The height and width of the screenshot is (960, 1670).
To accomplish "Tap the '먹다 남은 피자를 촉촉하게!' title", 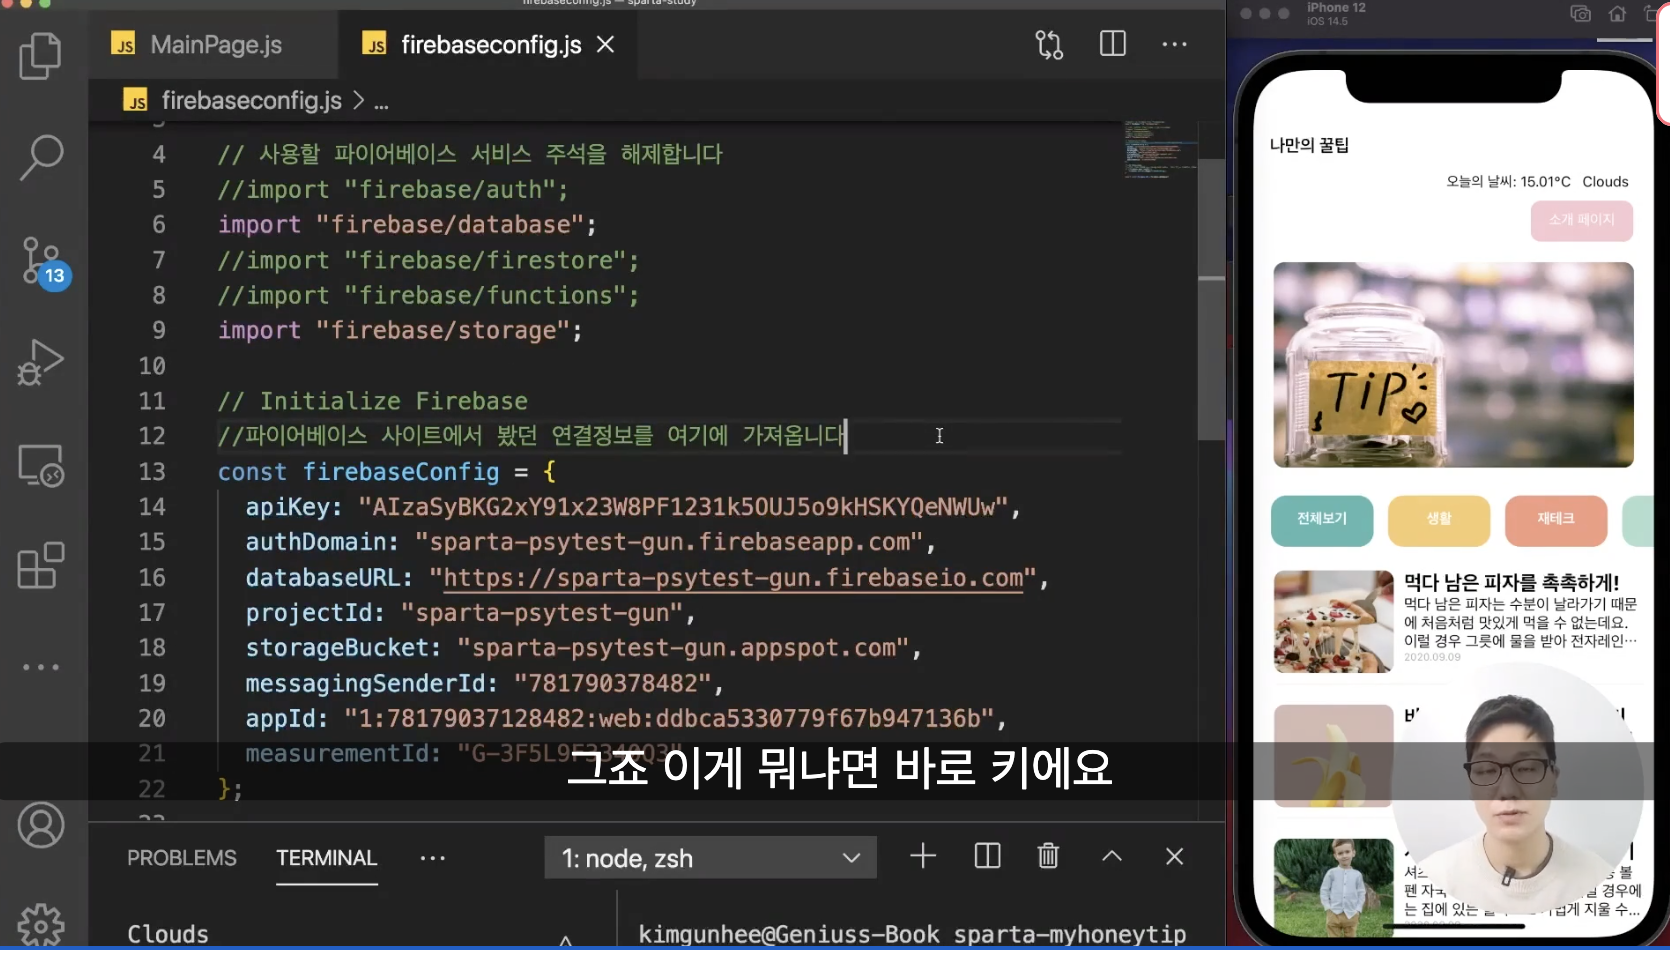I will 1511,582.
